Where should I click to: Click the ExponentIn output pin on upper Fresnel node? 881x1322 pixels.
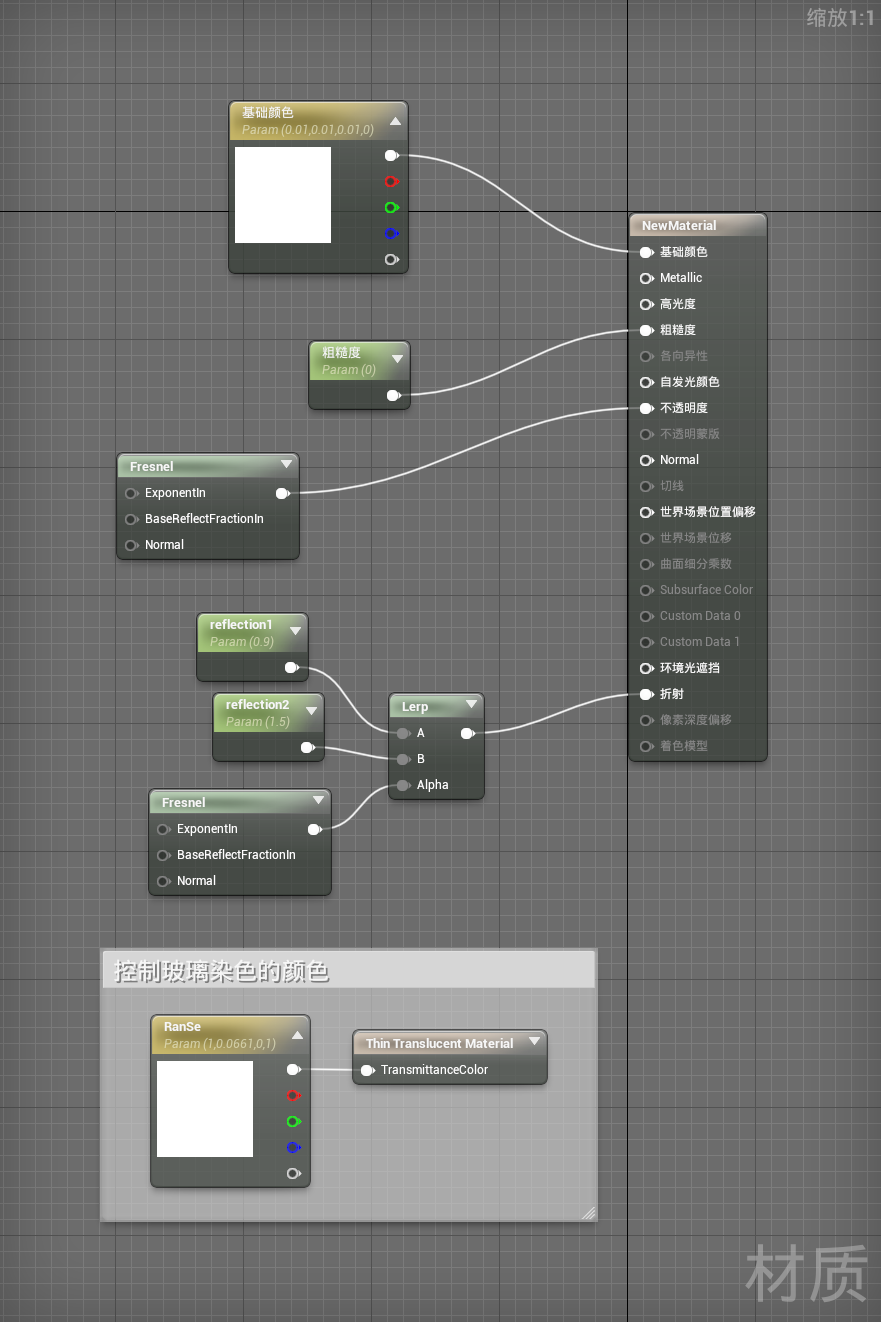pos(283,493)
